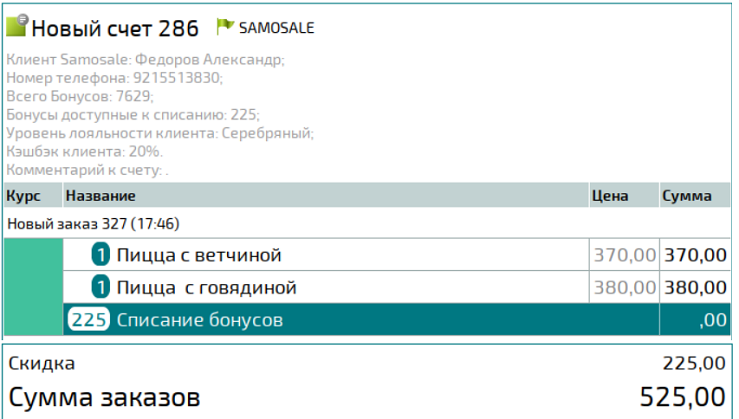This screenshot has height=419, width=739.
Task: Click the Номер телефона client info line
Action: (114, 77)
